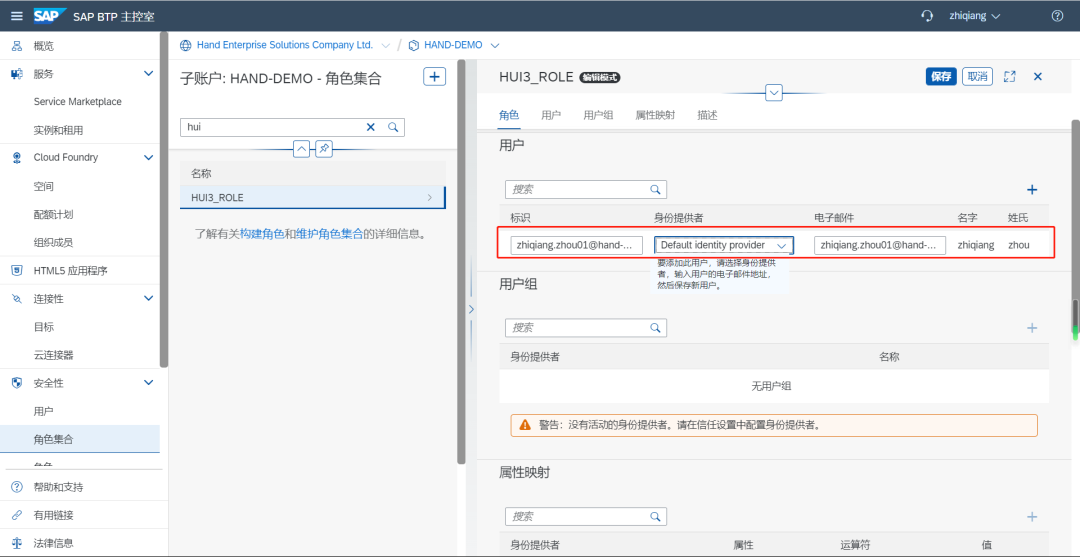Screen dimensions: 1080x557
Task: Click the Cloud Foundry sidebar icon
Action: click(x=17, y=158)
